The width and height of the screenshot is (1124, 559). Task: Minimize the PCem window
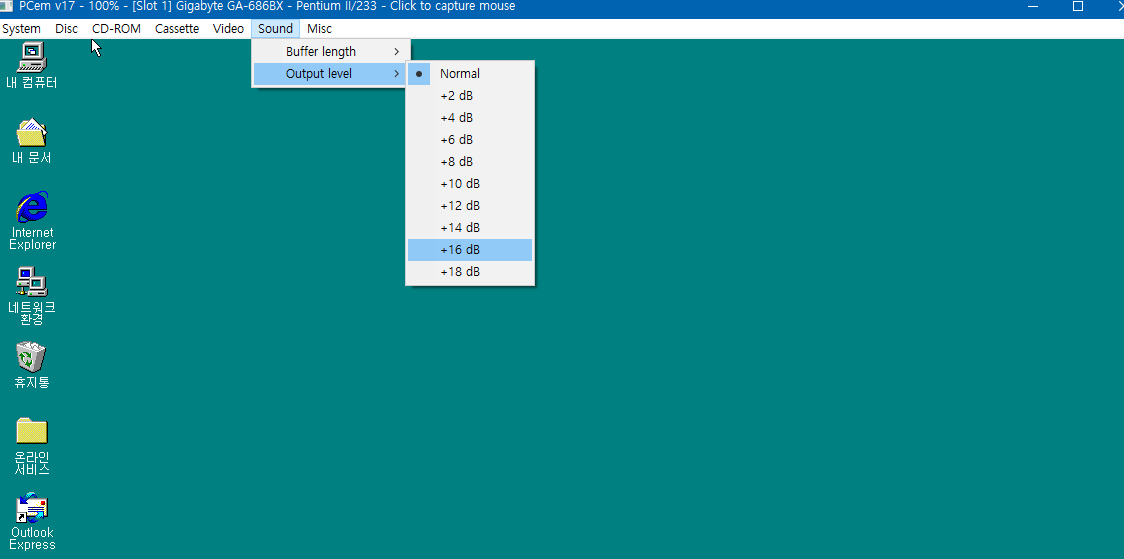1034,6
